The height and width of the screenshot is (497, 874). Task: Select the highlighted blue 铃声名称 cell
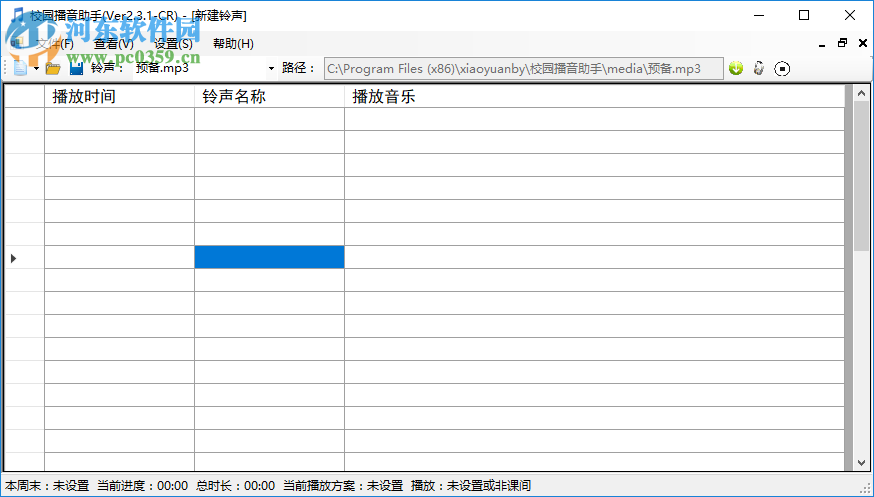point(269,257)
